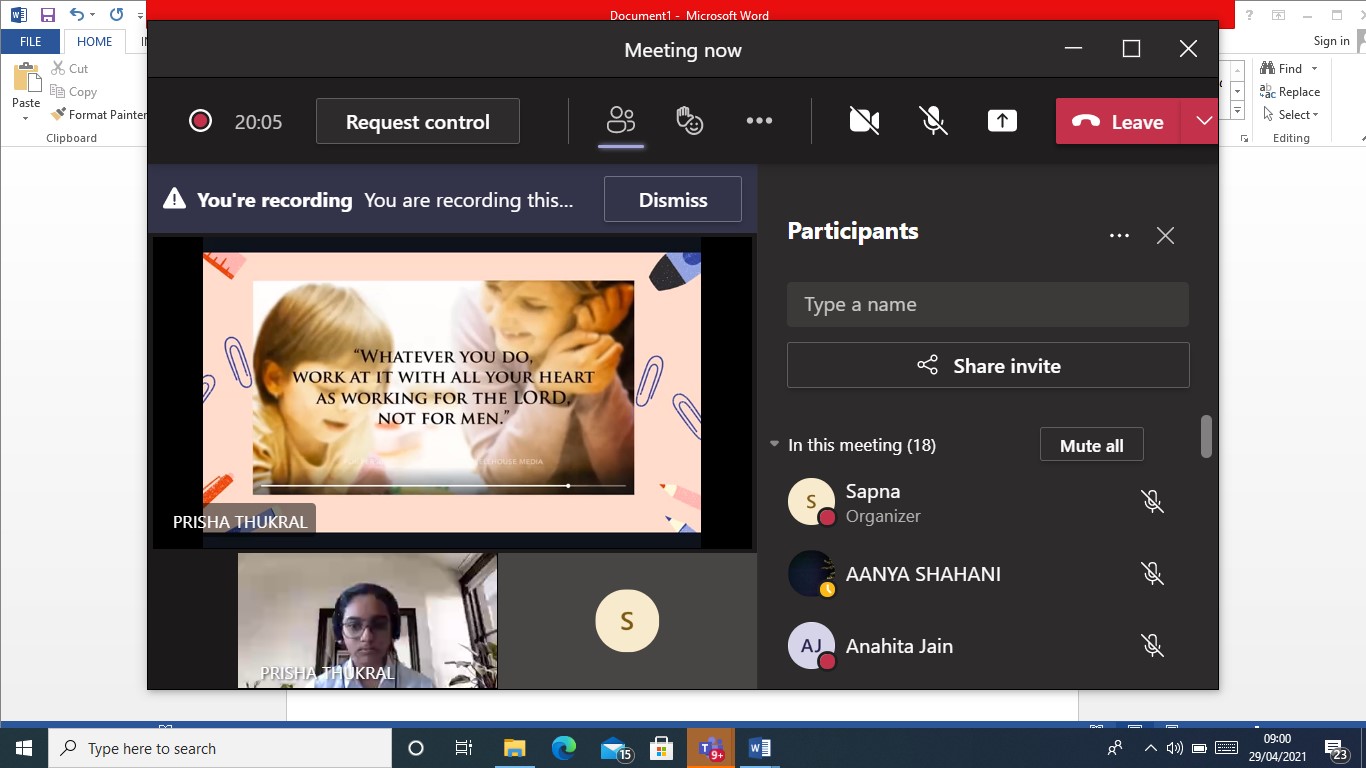
Task: Select the AJ avatar of Anahita Jain
Action: coord(811,646)
